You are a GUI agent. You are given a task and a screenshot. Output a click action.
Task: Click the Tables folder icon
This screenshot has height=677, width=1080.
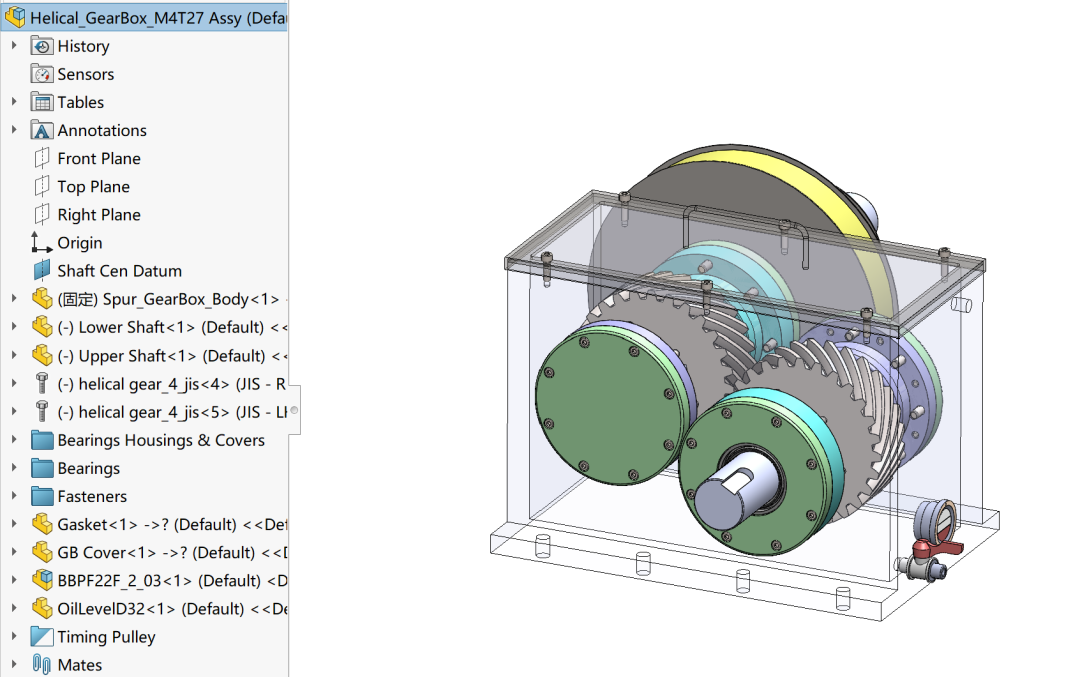point(41,102)
